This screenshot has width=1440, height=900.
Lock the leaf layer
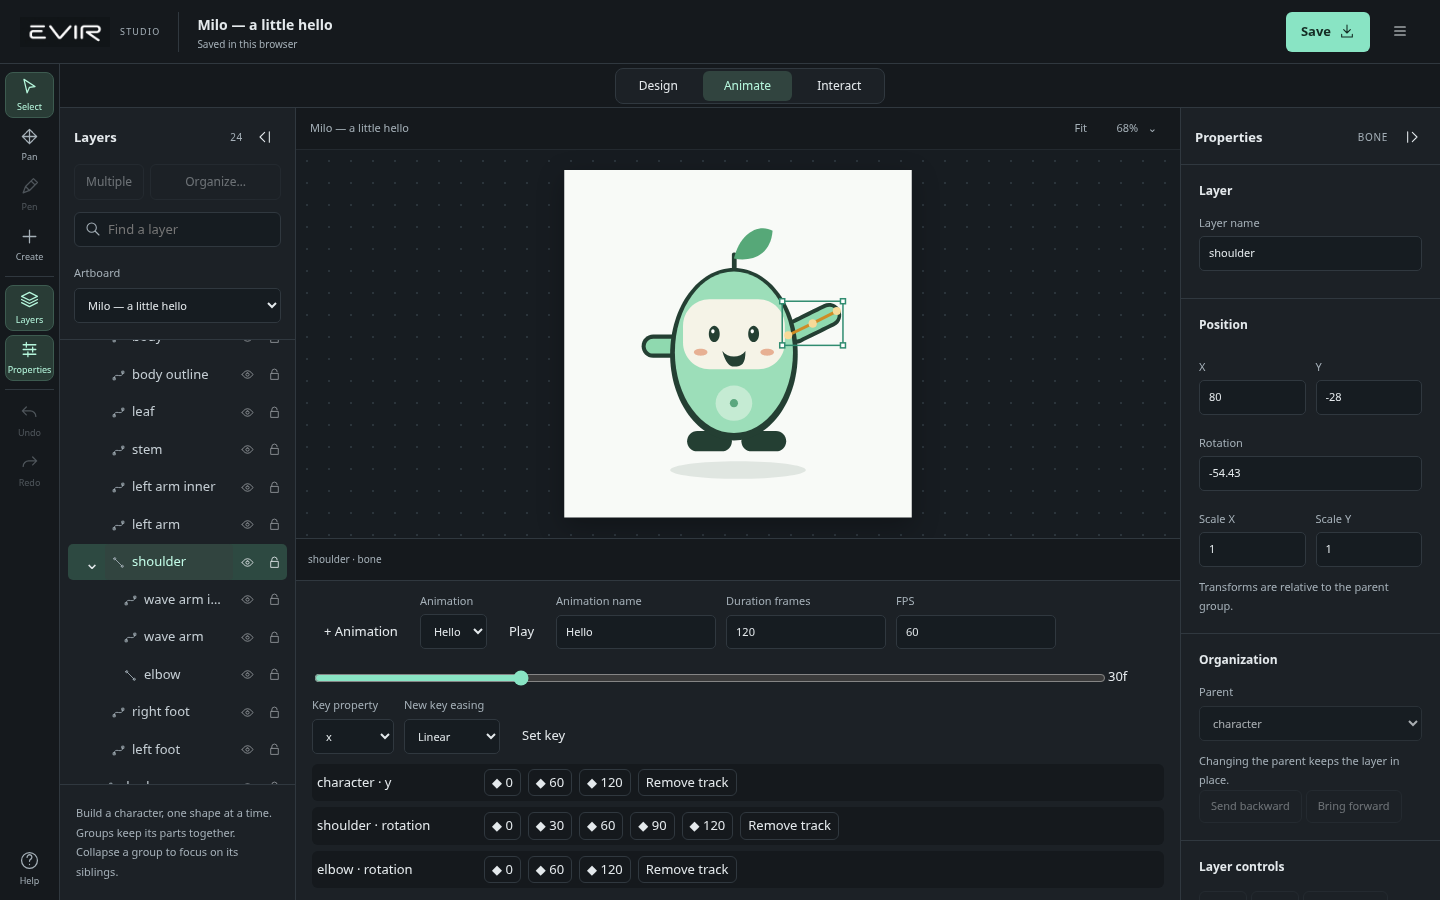click(x=274, y=412)
